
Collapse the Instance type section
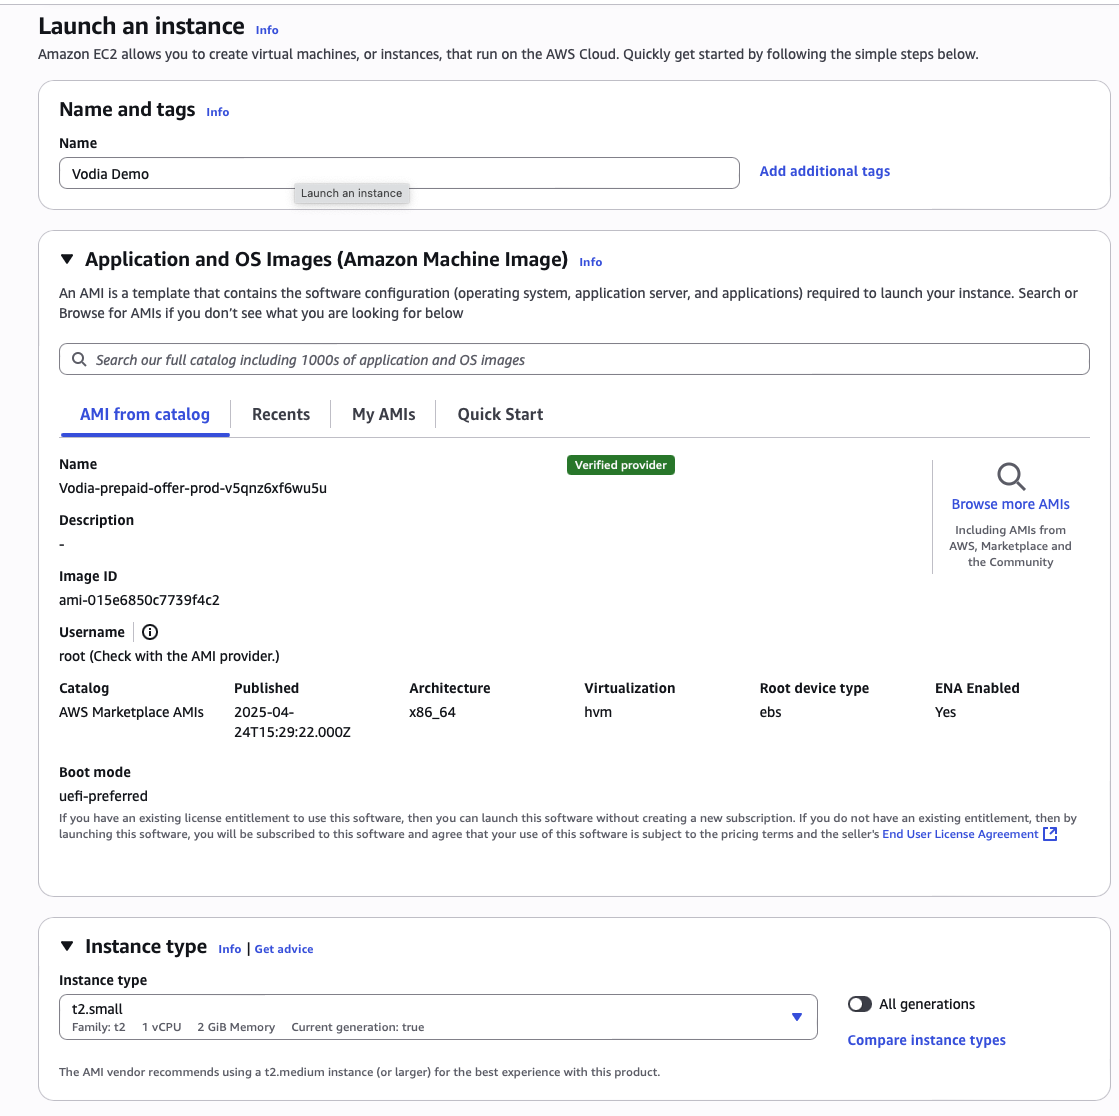coord(67,946)
